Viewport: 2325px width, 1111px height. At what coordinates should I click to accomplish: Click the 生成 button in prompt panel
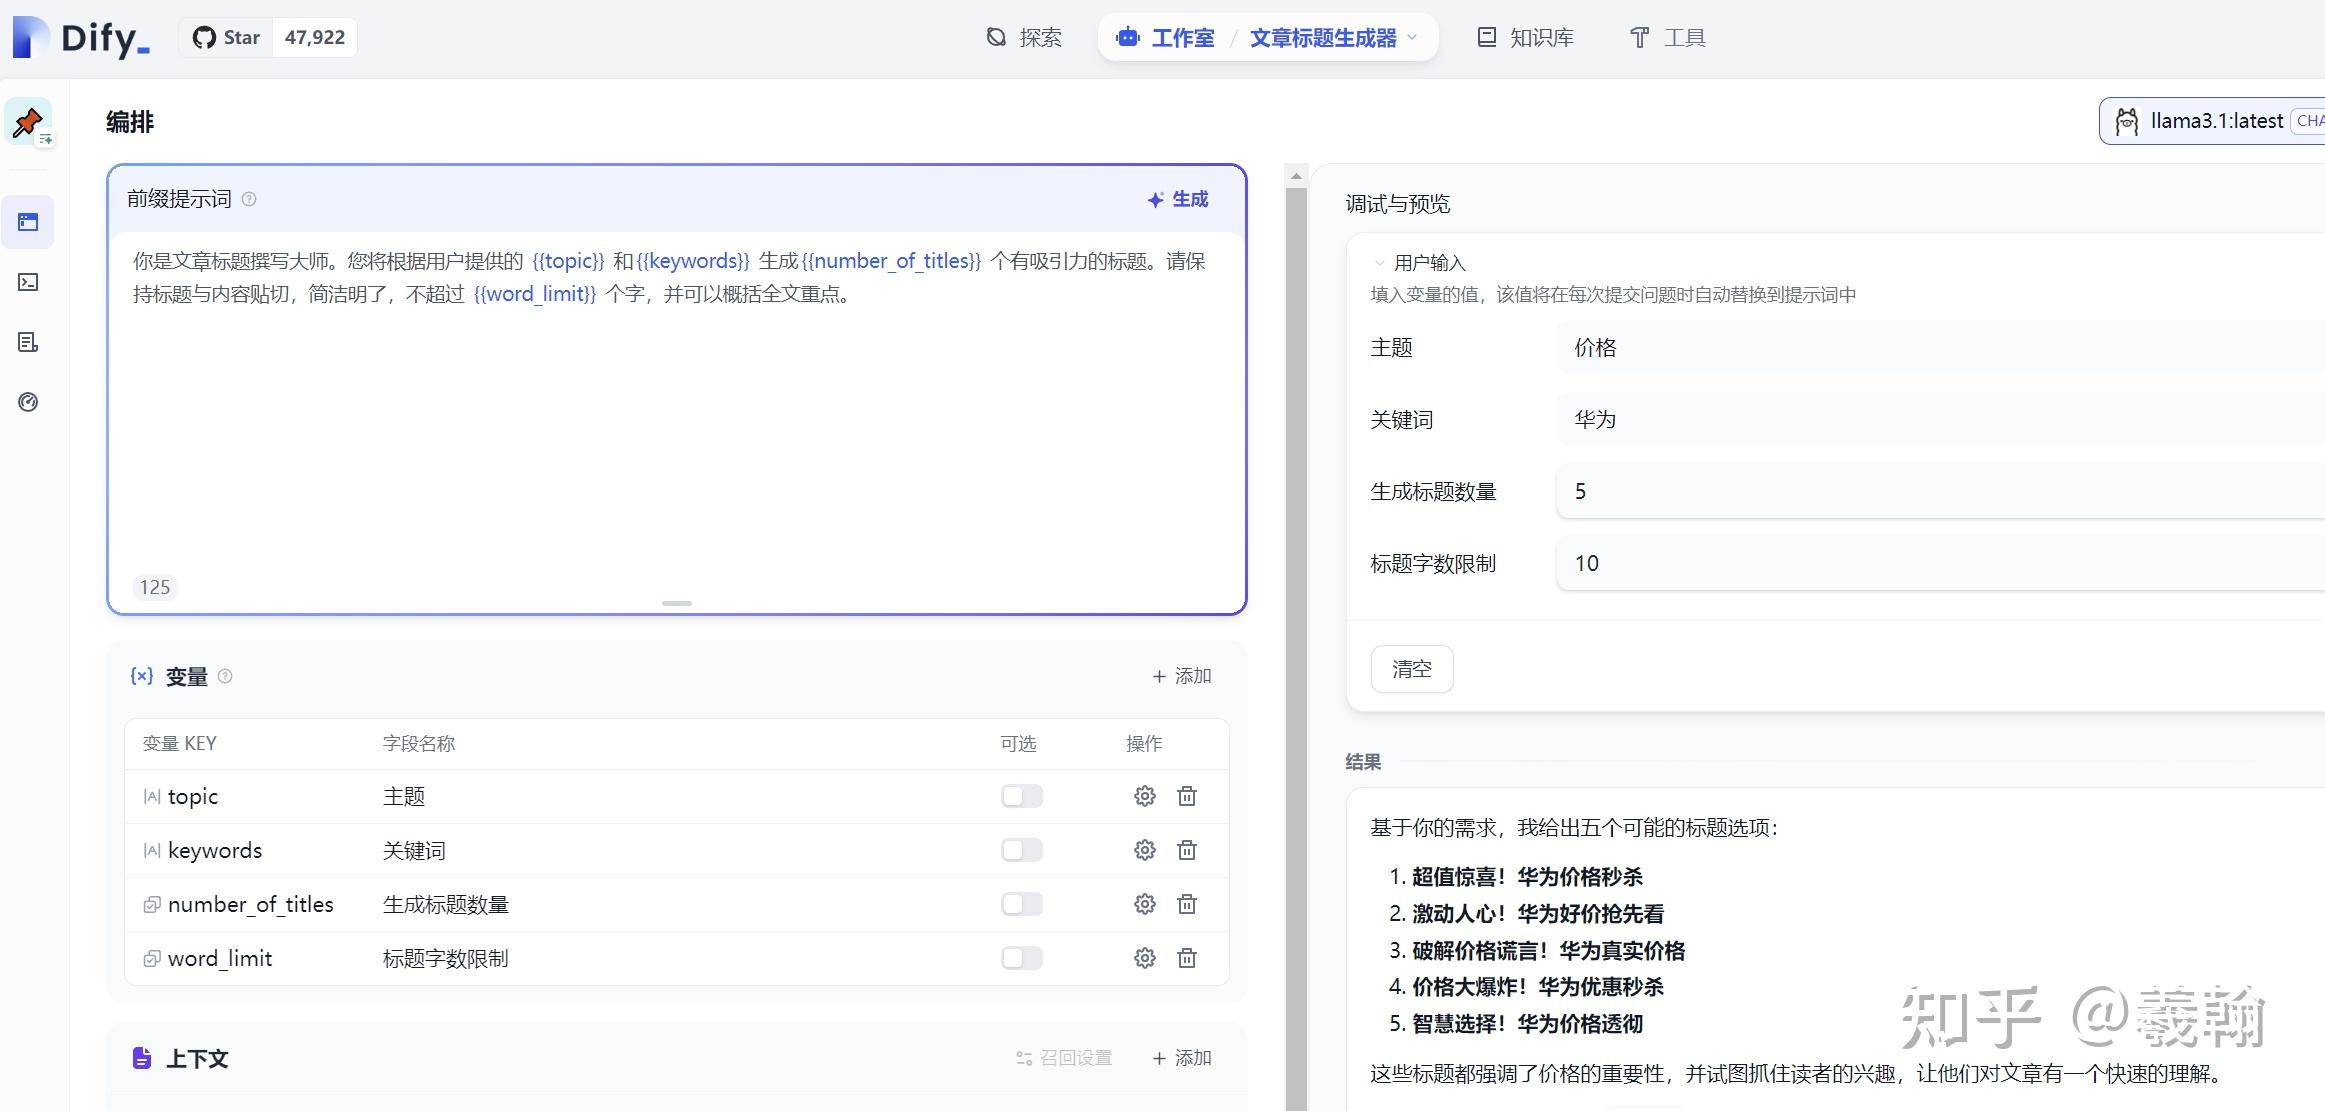click(x=1177, y=199)
